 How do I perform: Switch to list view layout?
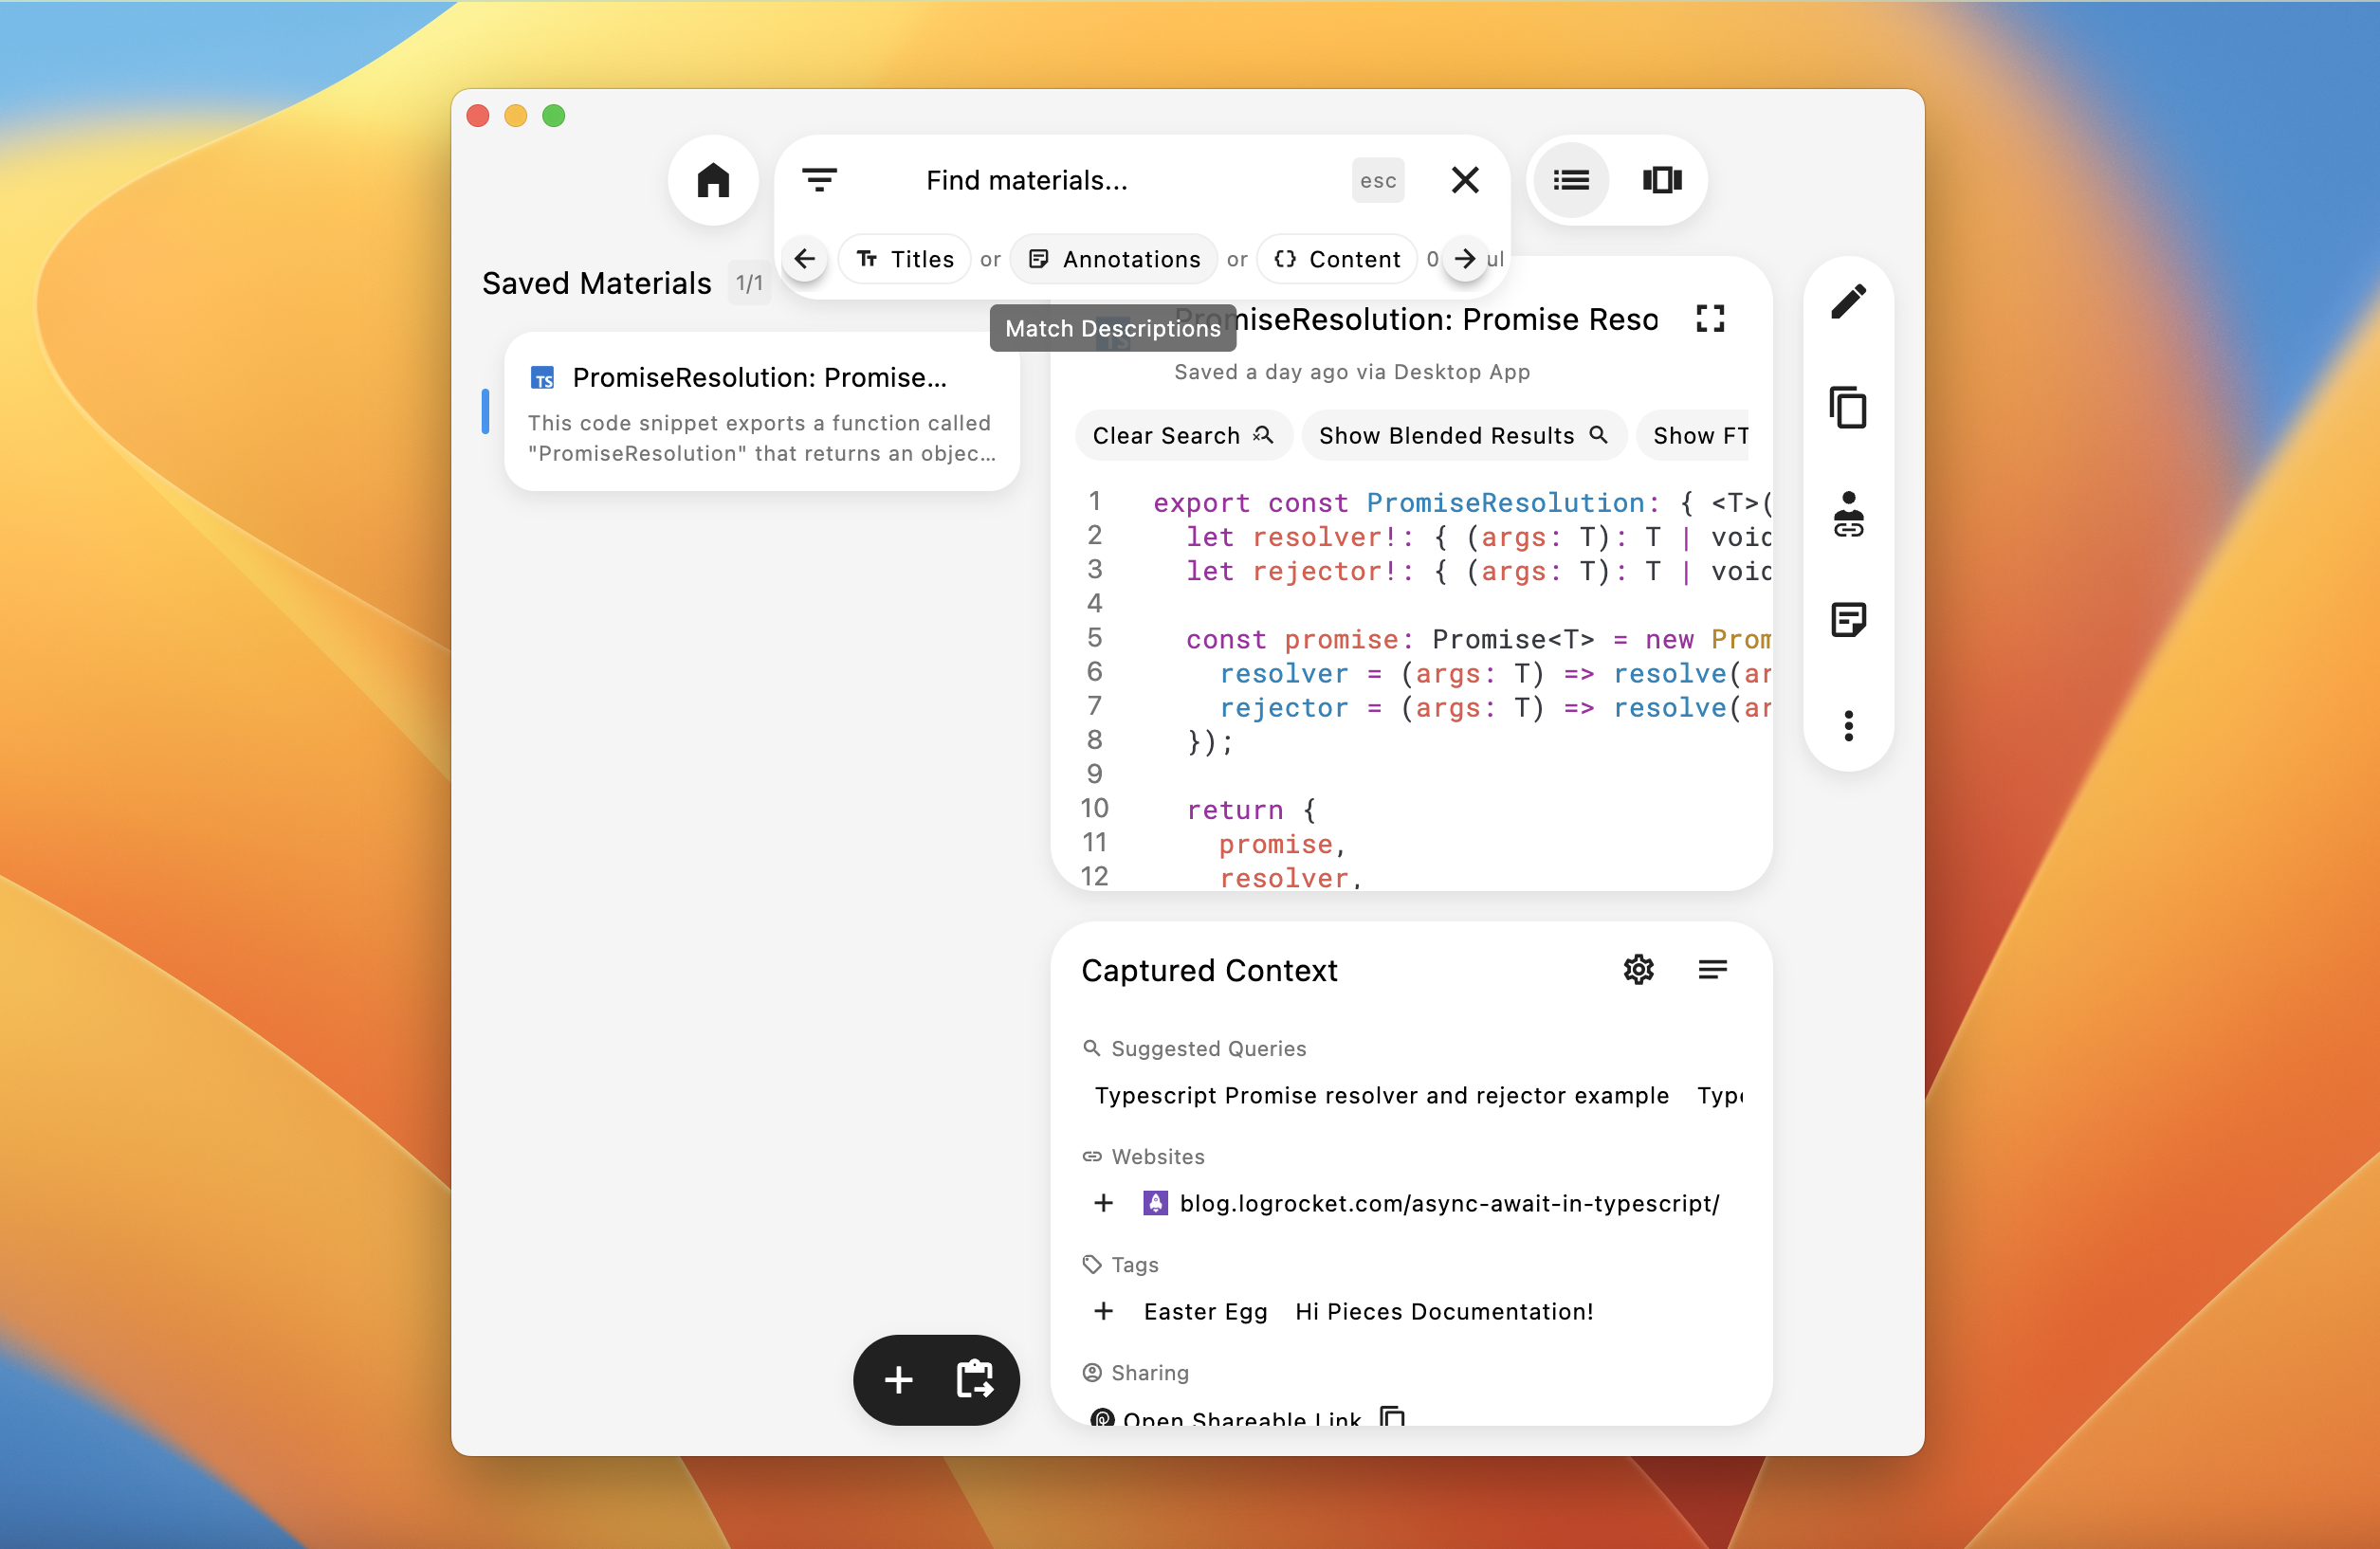click(1571, 180)
